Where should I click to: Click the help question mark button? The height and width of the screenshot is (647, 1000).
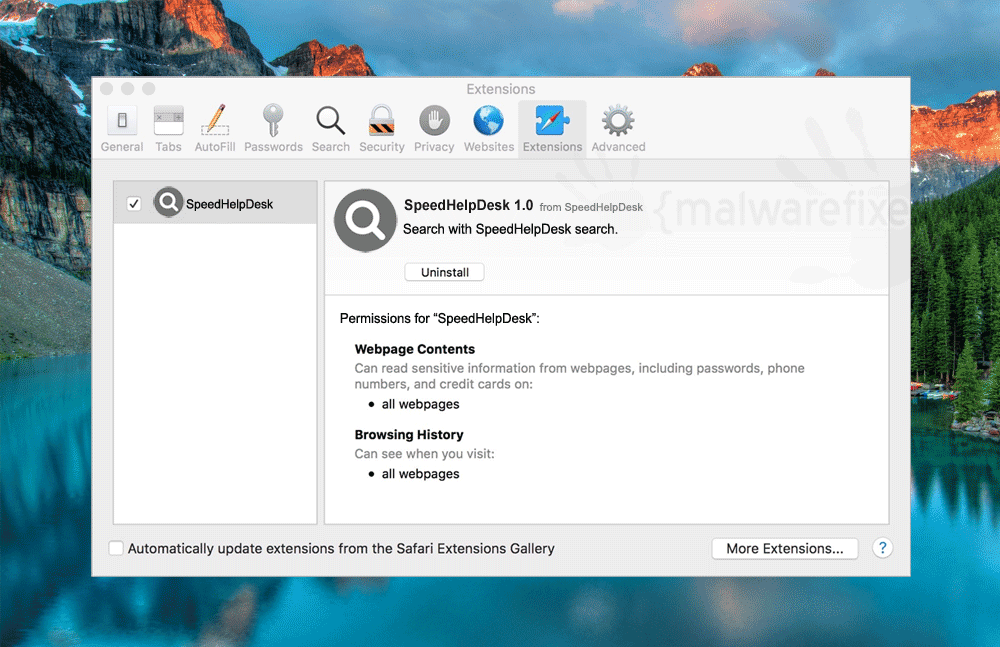(x=882, y=548)
